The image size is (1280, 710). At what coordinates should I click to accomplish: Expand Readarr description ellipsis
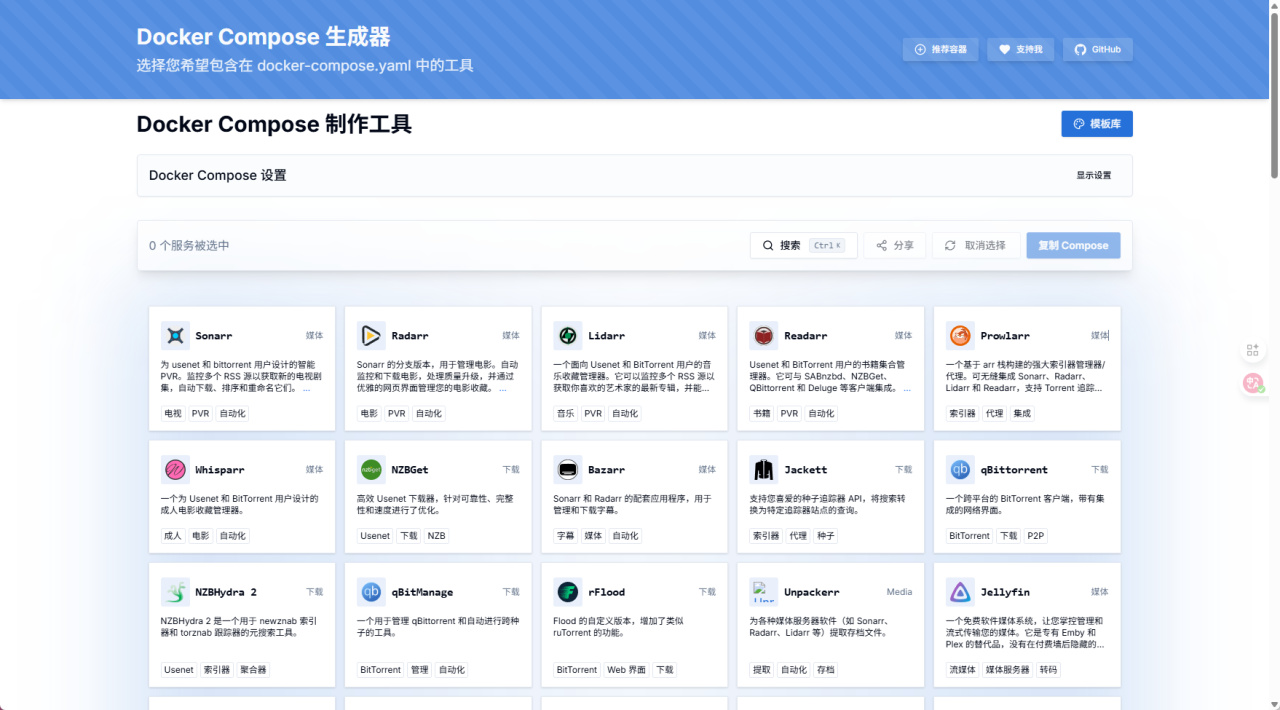[x=906, y=388]
